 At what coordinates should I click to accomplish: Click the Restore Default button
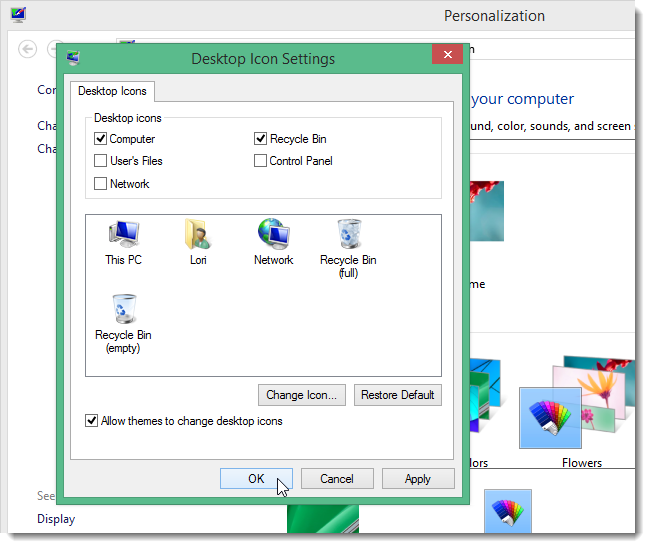398,395
